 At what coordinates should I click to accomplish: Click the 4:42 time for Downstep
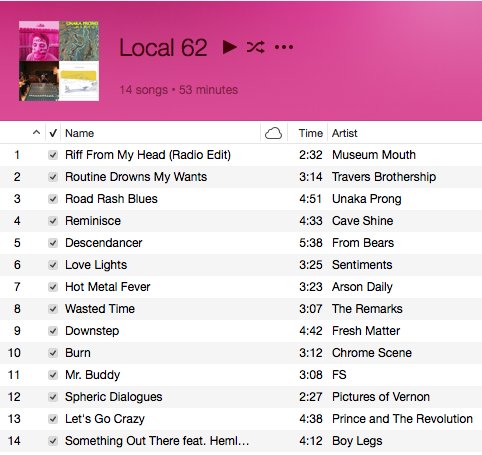click(x=311, y=331)
